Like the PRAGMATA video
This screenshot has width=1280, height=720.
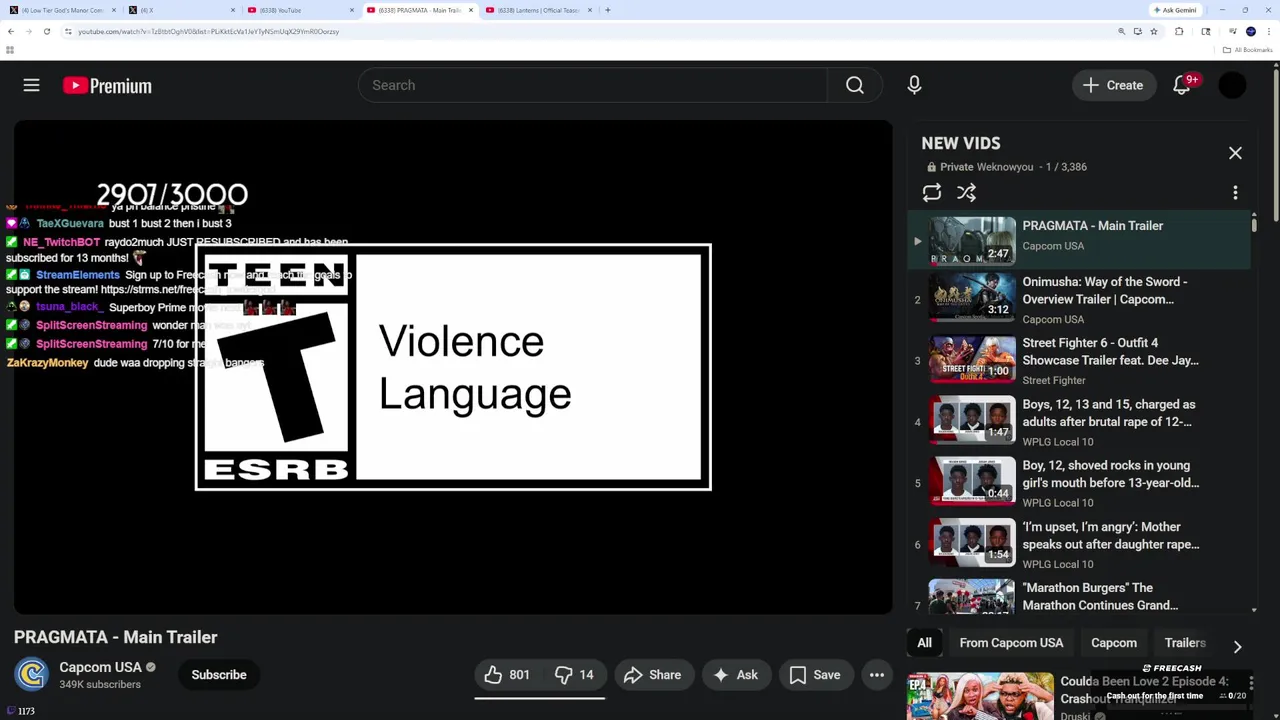click(507, 675)
